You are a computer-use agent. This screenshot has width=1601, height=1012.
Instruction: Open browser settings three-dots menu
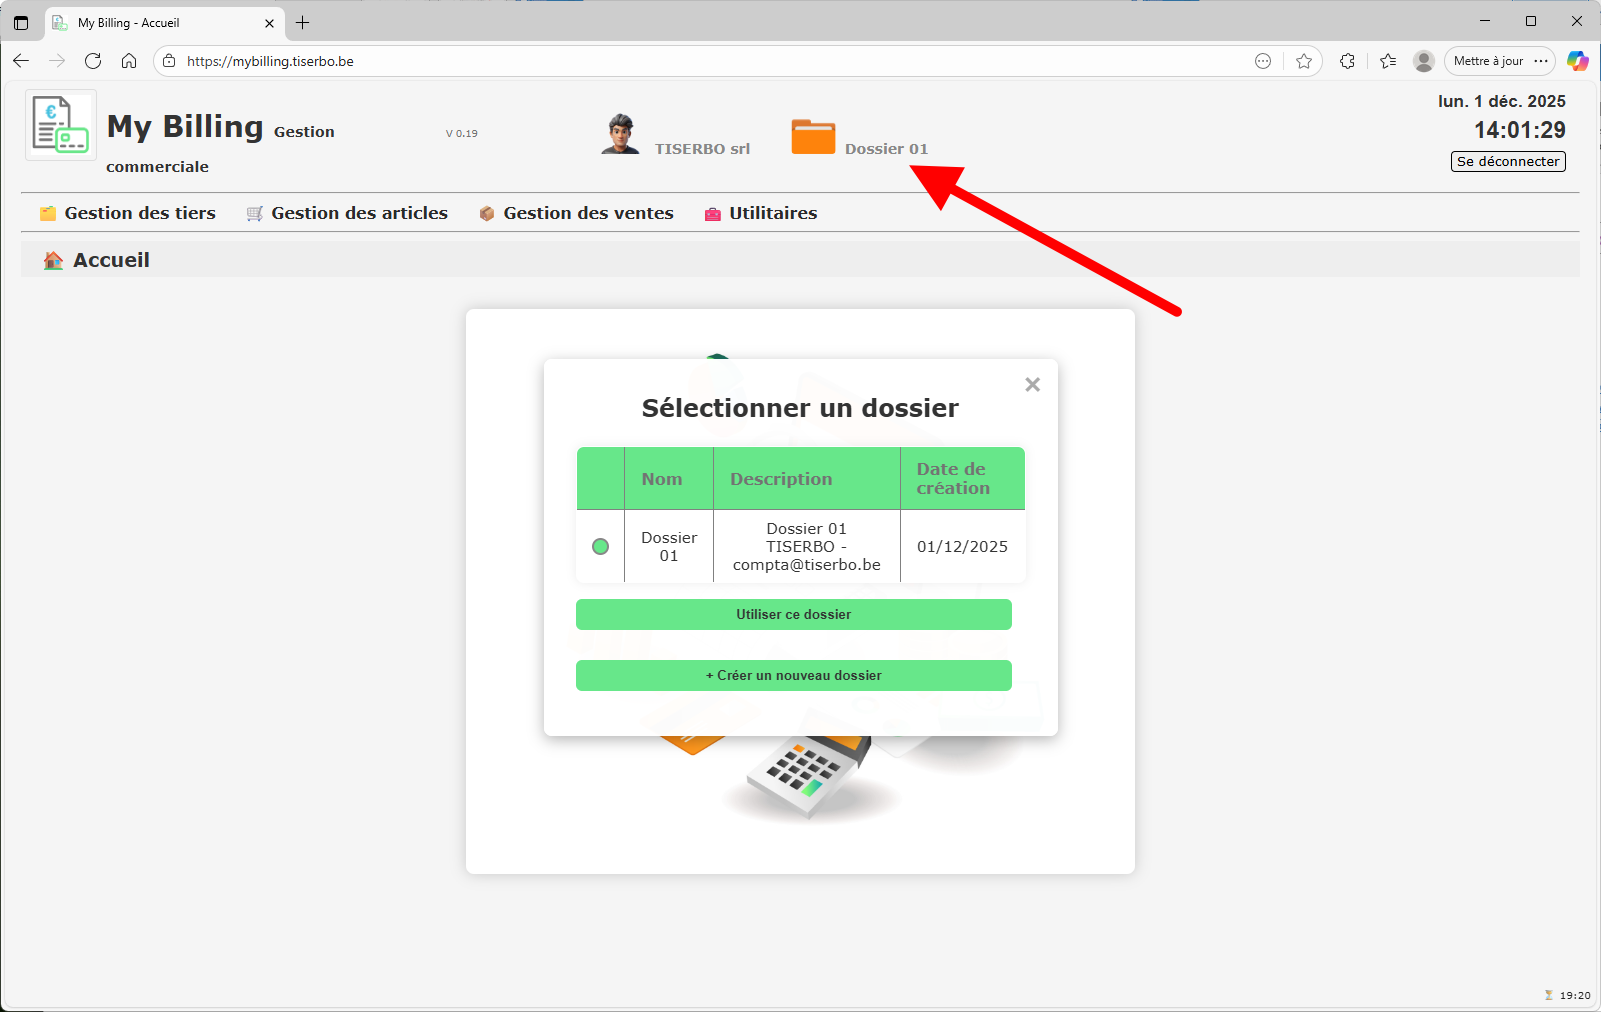pyautogui.click(x=1541, y=61)
